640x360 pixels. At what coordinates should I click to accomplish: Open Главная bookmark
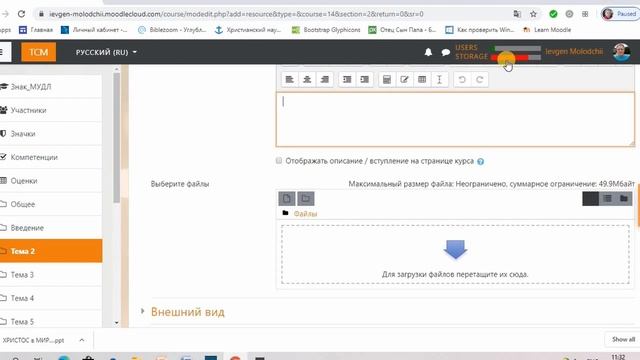pyautogui.click(x=36, y=30)
